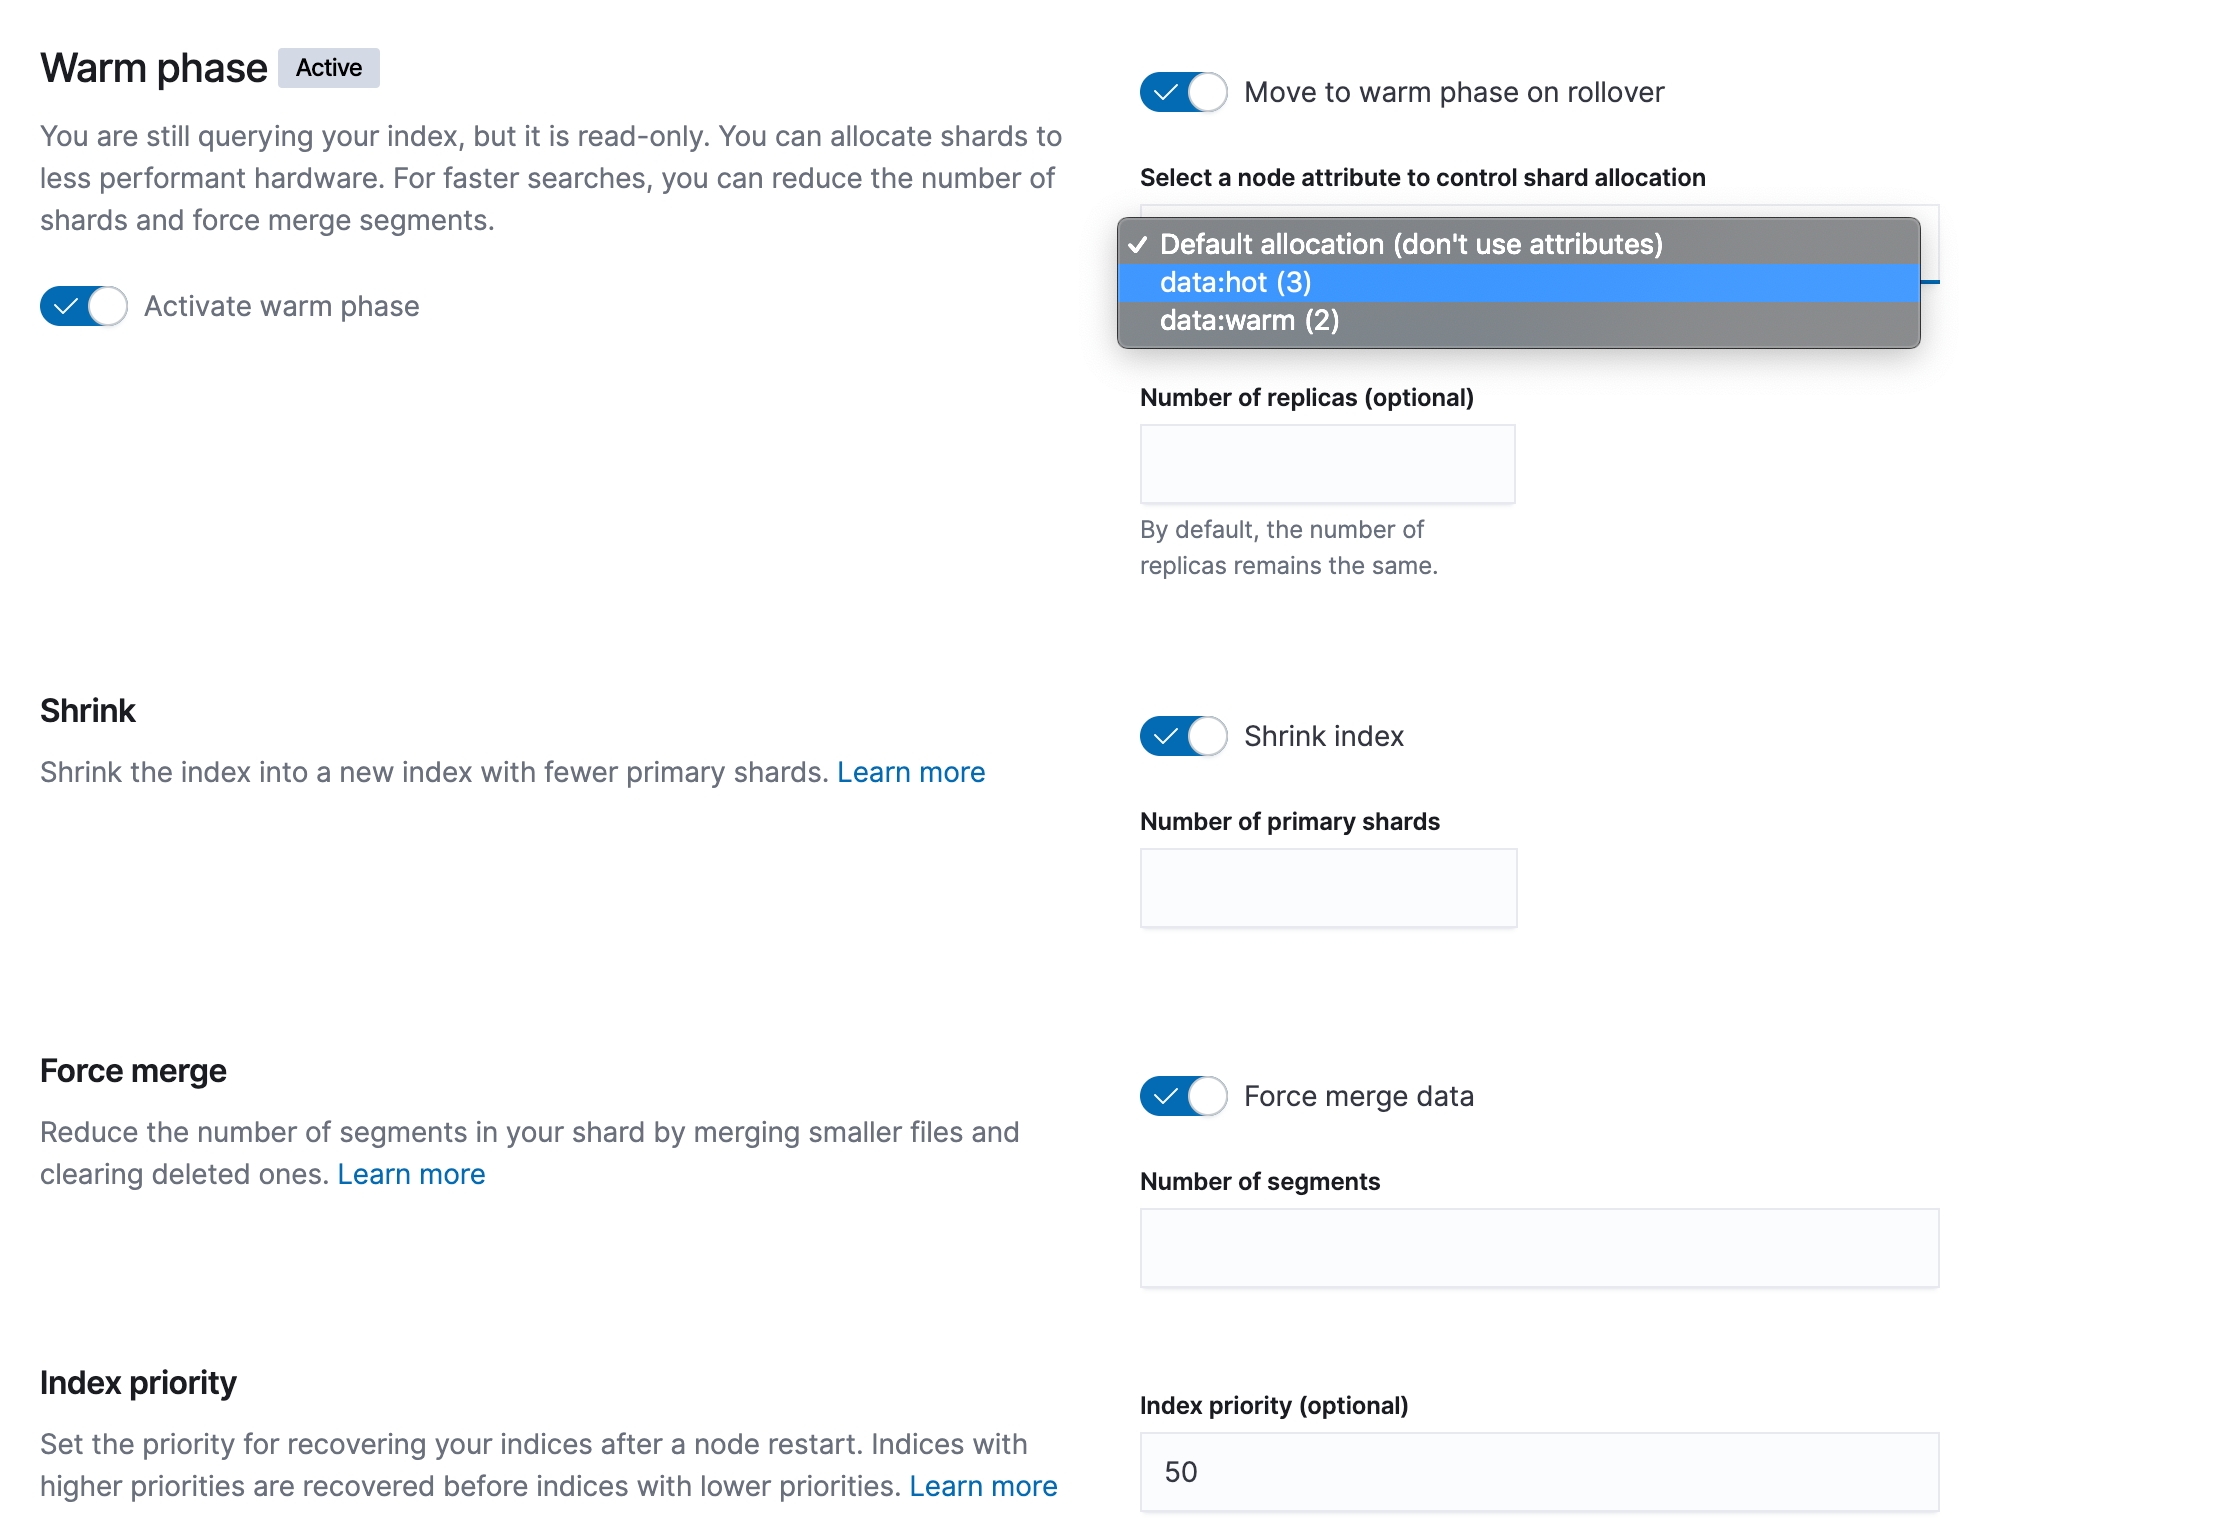Pick Default allocation (don't use attributes) option
The height and width of the screenshot is (1536, 2224).
point(1410,244)
